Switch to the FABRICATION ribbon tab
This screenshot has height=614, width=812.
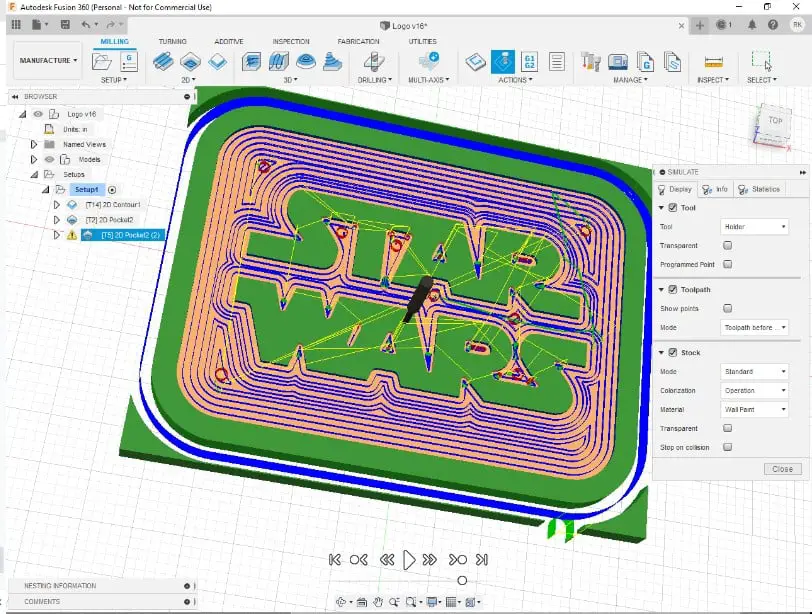tap(358, 41)
